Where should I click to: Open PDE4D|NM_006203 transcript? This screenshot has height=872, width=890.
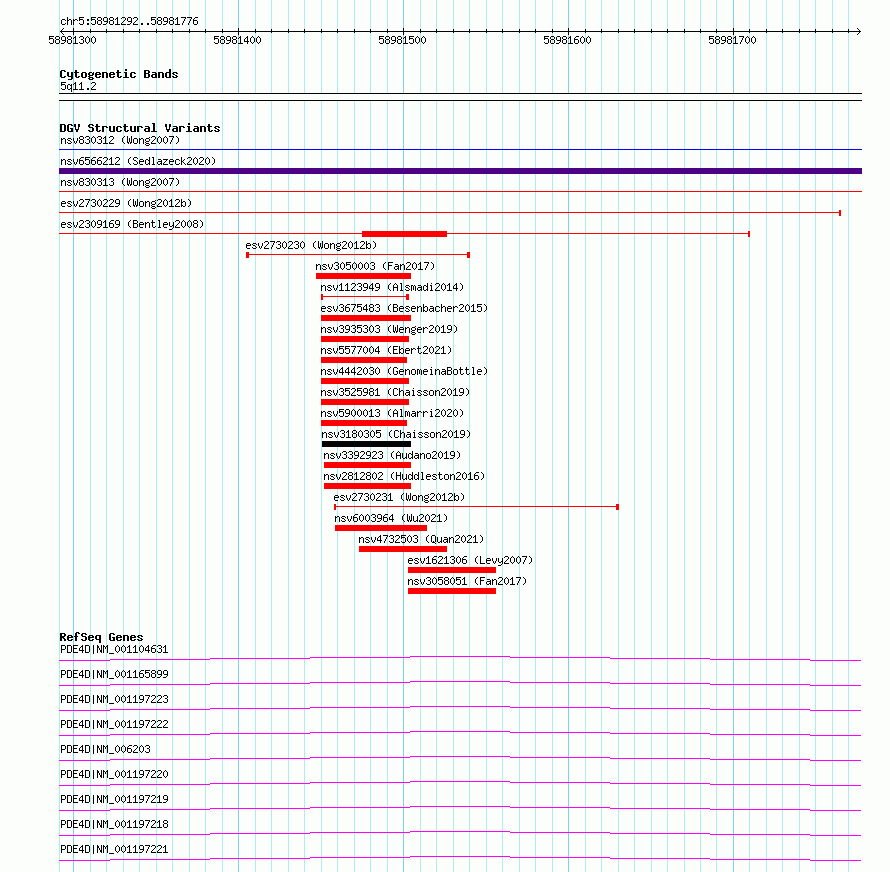tap(105, 749)
